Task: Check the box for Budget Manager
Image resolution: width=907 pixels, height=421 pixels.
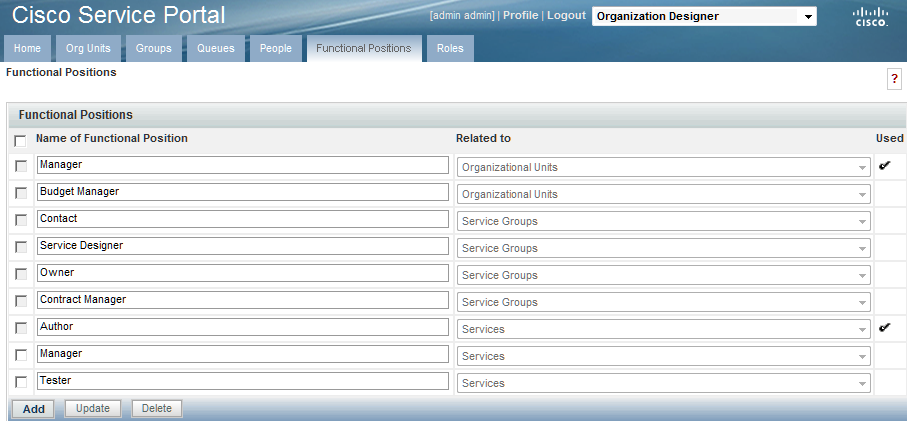Action: (x=21, y=193)
